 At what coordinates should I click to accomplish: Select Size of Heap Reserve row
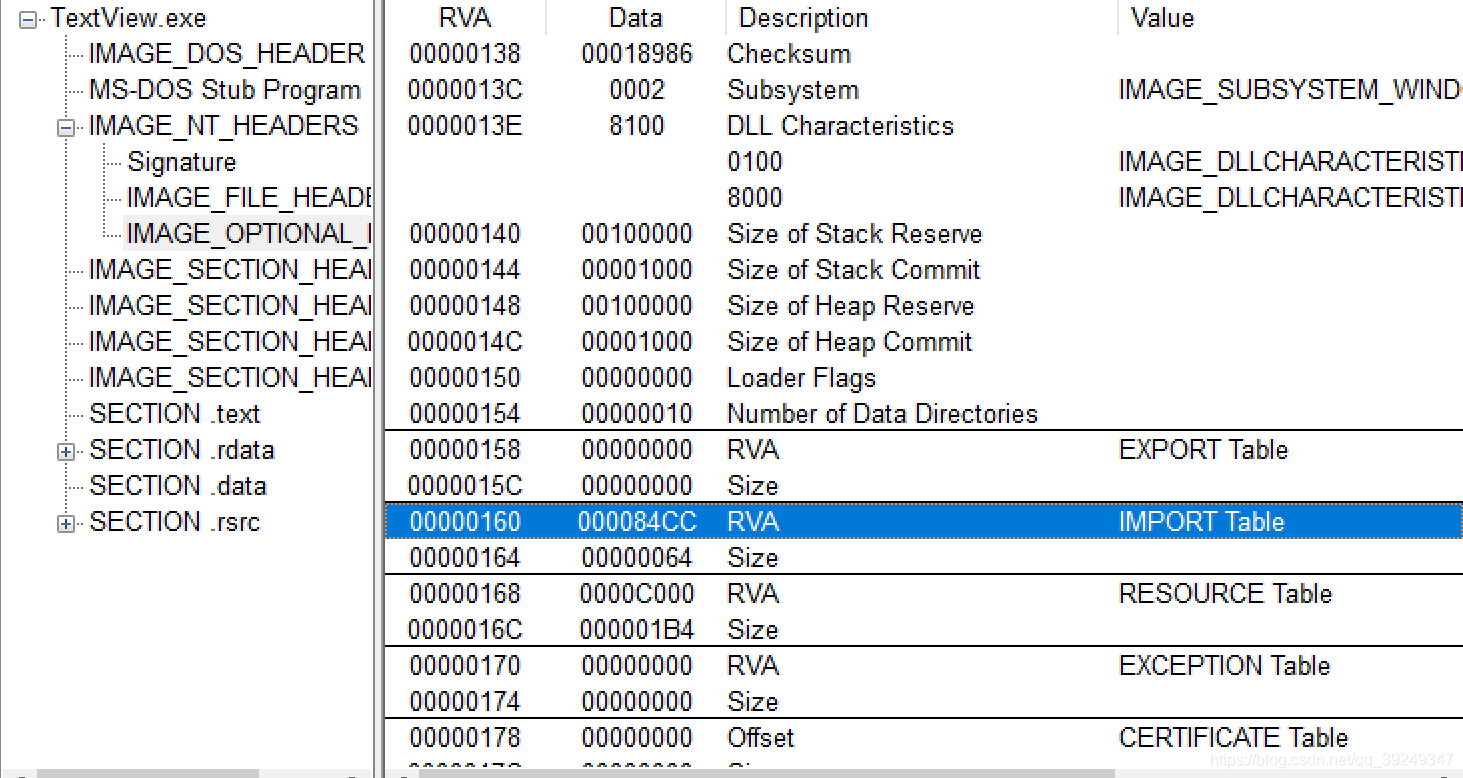pos(923,306)
